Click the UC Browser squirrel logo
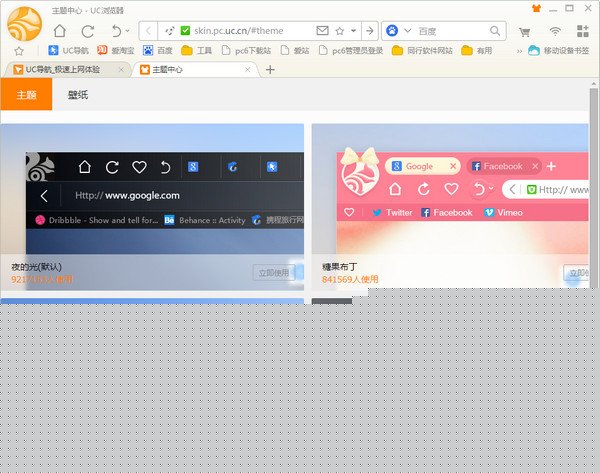The height and width of the screenshot is (473, 600). pos(24,24)
